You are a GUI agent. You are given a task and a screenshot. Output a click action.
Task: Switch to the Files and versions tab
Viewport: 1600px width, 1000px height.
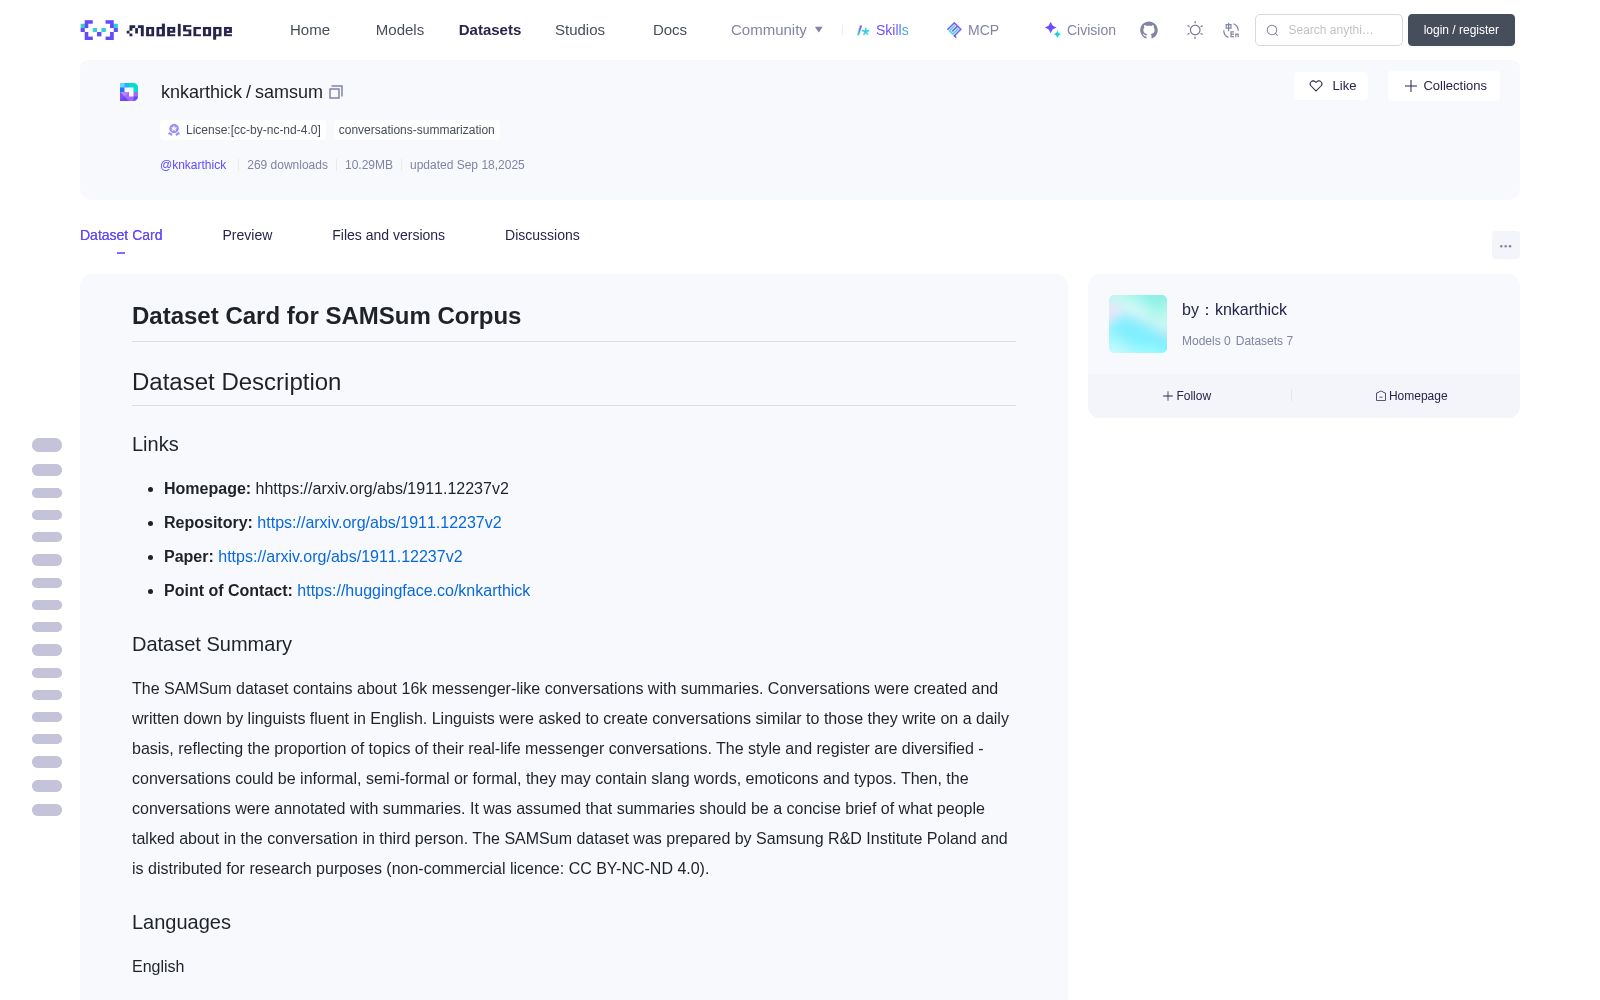pyautogui.click(x=388, y=235)
